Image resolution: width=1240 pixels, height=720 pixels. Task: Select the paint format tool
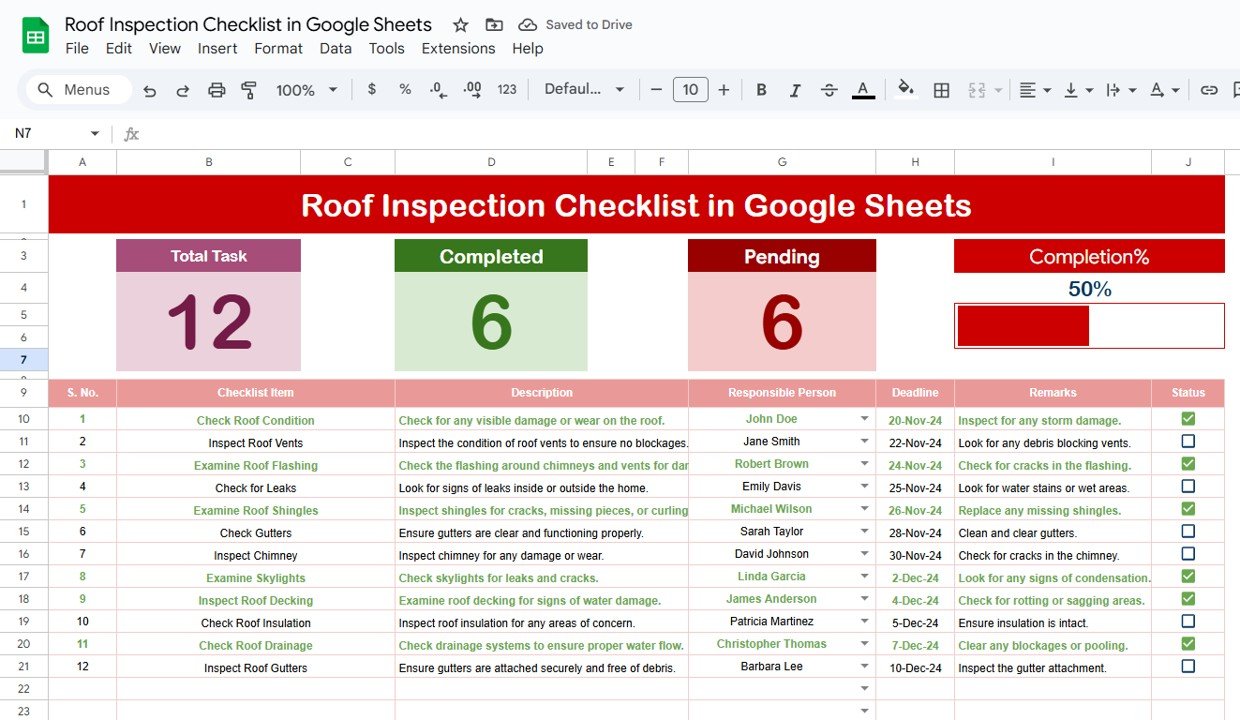[x=250, y=90]
